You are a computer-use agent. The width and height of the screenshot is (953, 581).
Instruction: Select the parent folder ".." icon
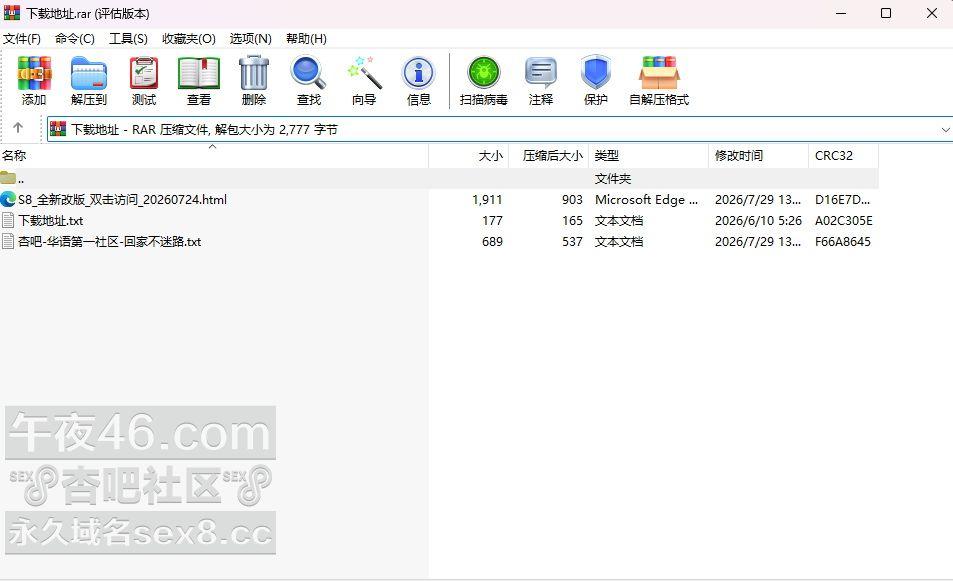8,177
